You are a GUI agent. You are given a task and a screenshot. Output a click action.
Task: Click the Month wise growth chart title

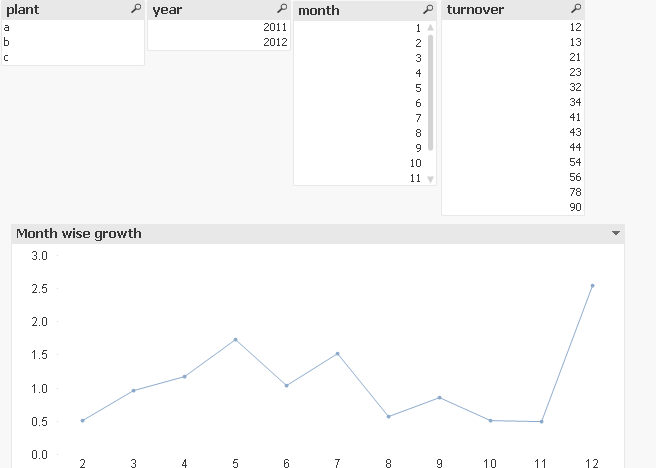79,233
